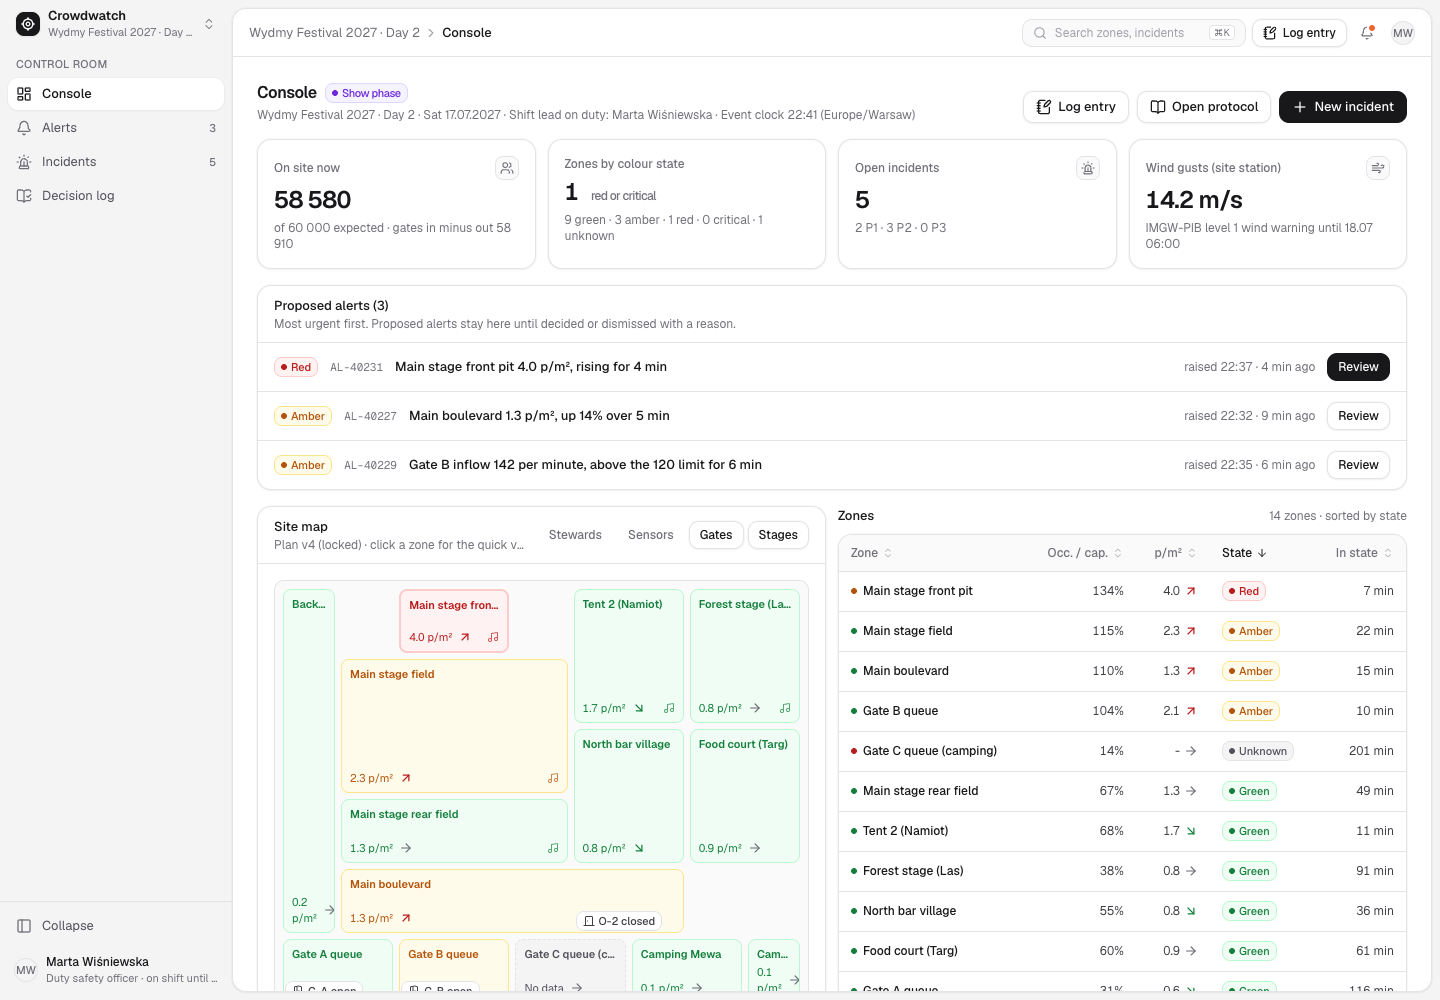Click the New incident button

pyautogui.click(x=1343, y=107)
